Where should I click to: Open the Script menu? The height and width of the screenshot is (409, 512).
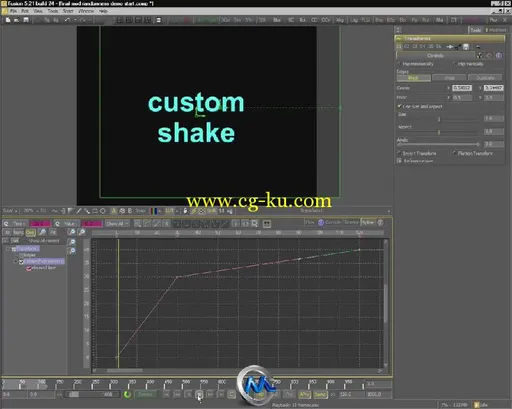click(68, 11)
